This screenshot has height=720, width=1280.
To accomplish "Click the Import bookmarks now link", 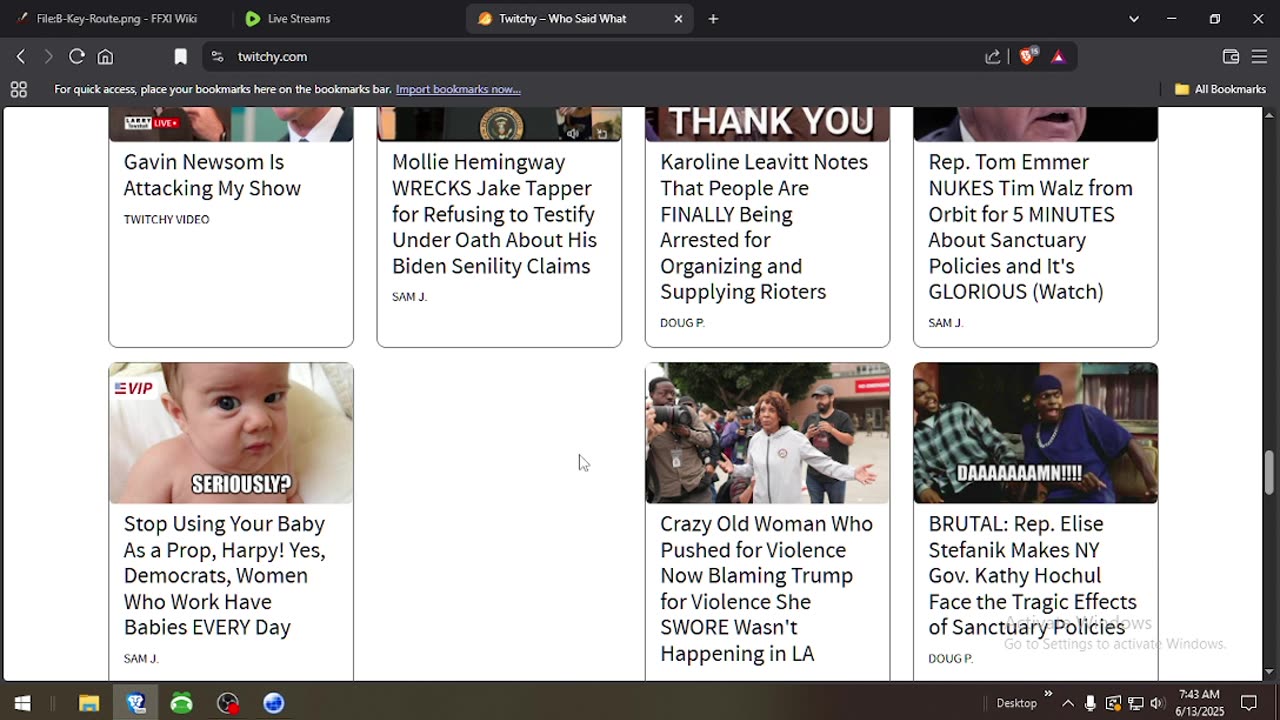I will [458, 89].
